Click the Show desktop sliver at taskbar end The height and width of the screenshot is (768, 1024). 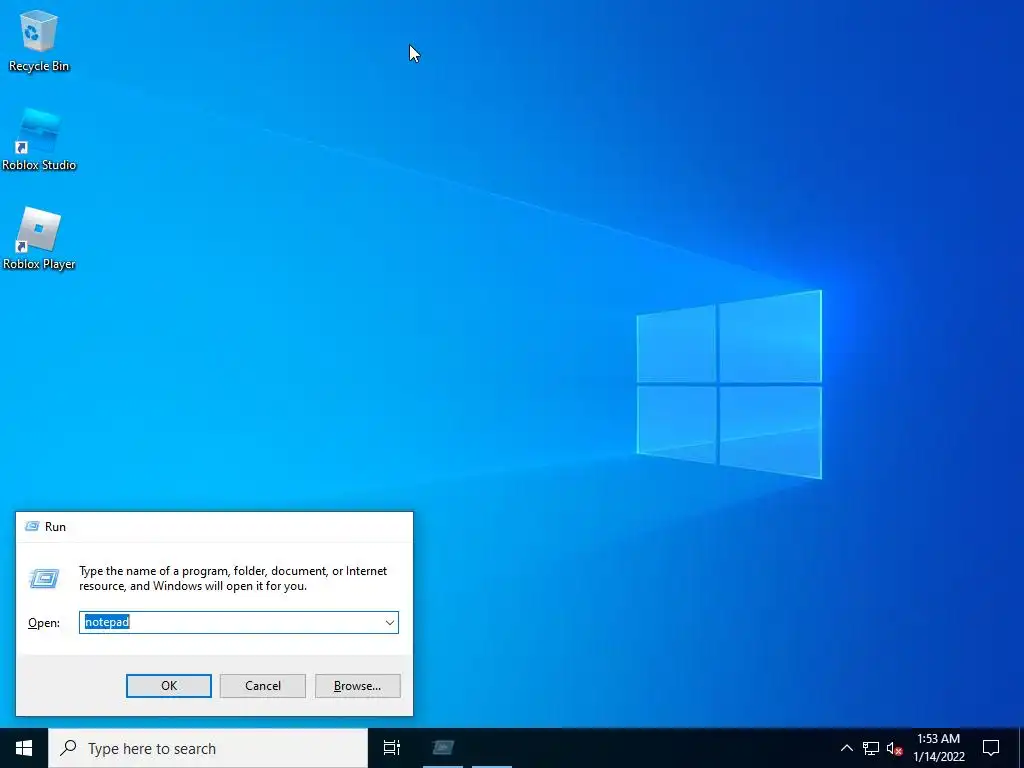[x=1021, y=748]
